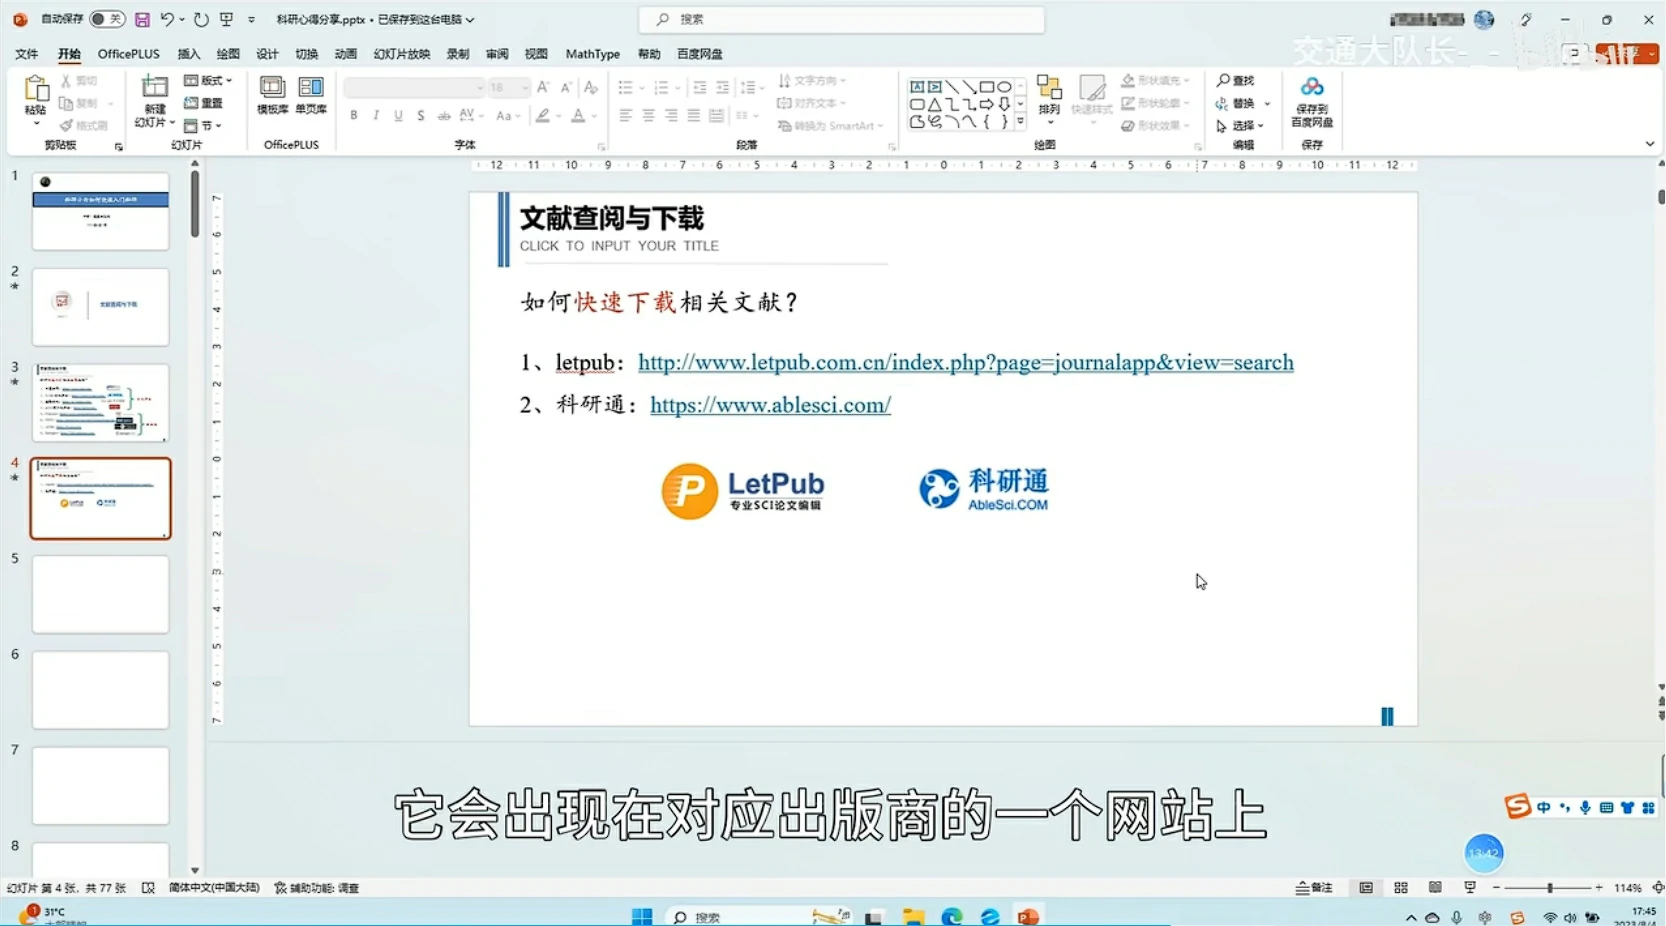Toggle the AutoSave (自动保存) switch
Viewport: 1666px width, 926px height.
(x=106, y=19)
